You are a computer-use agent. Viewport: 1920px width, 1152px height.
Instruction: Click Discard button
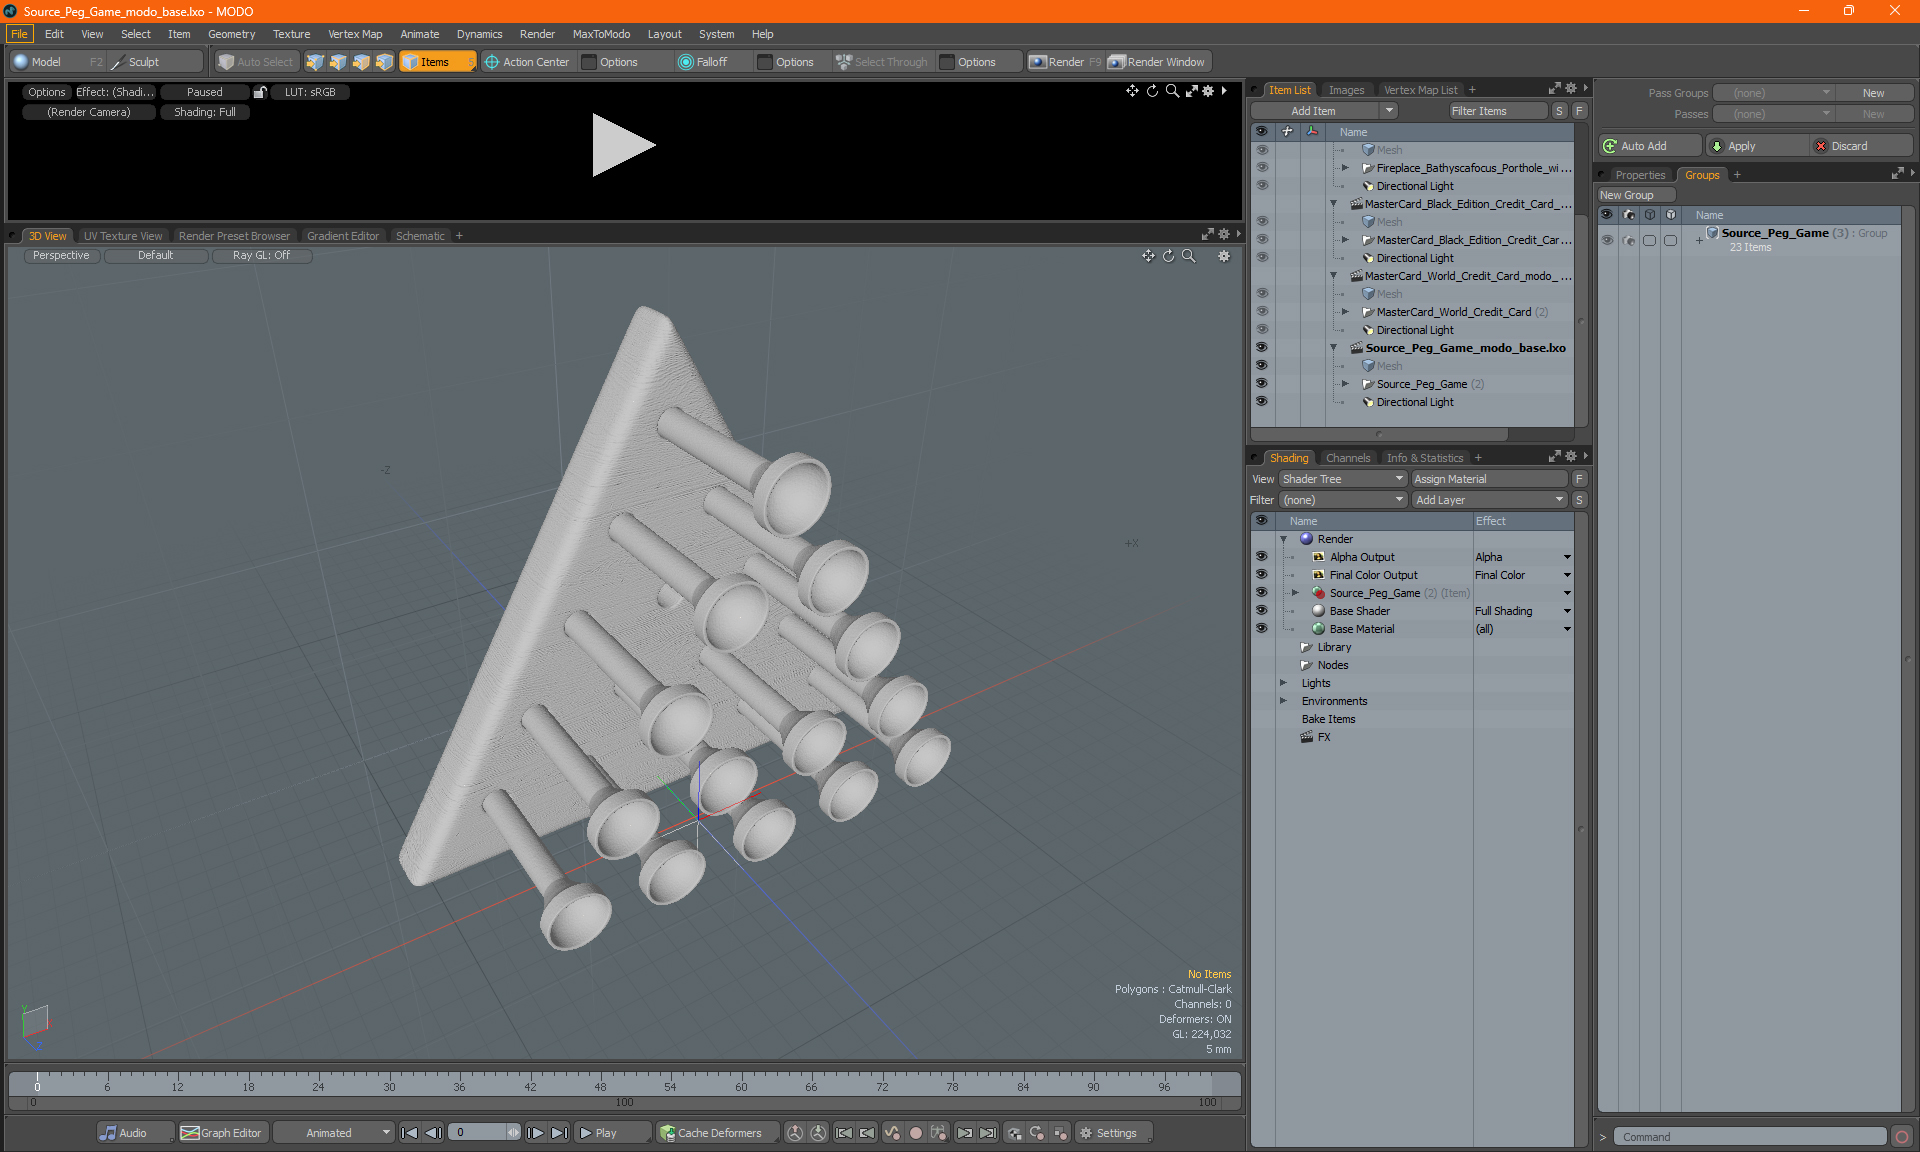point(1861,146)
